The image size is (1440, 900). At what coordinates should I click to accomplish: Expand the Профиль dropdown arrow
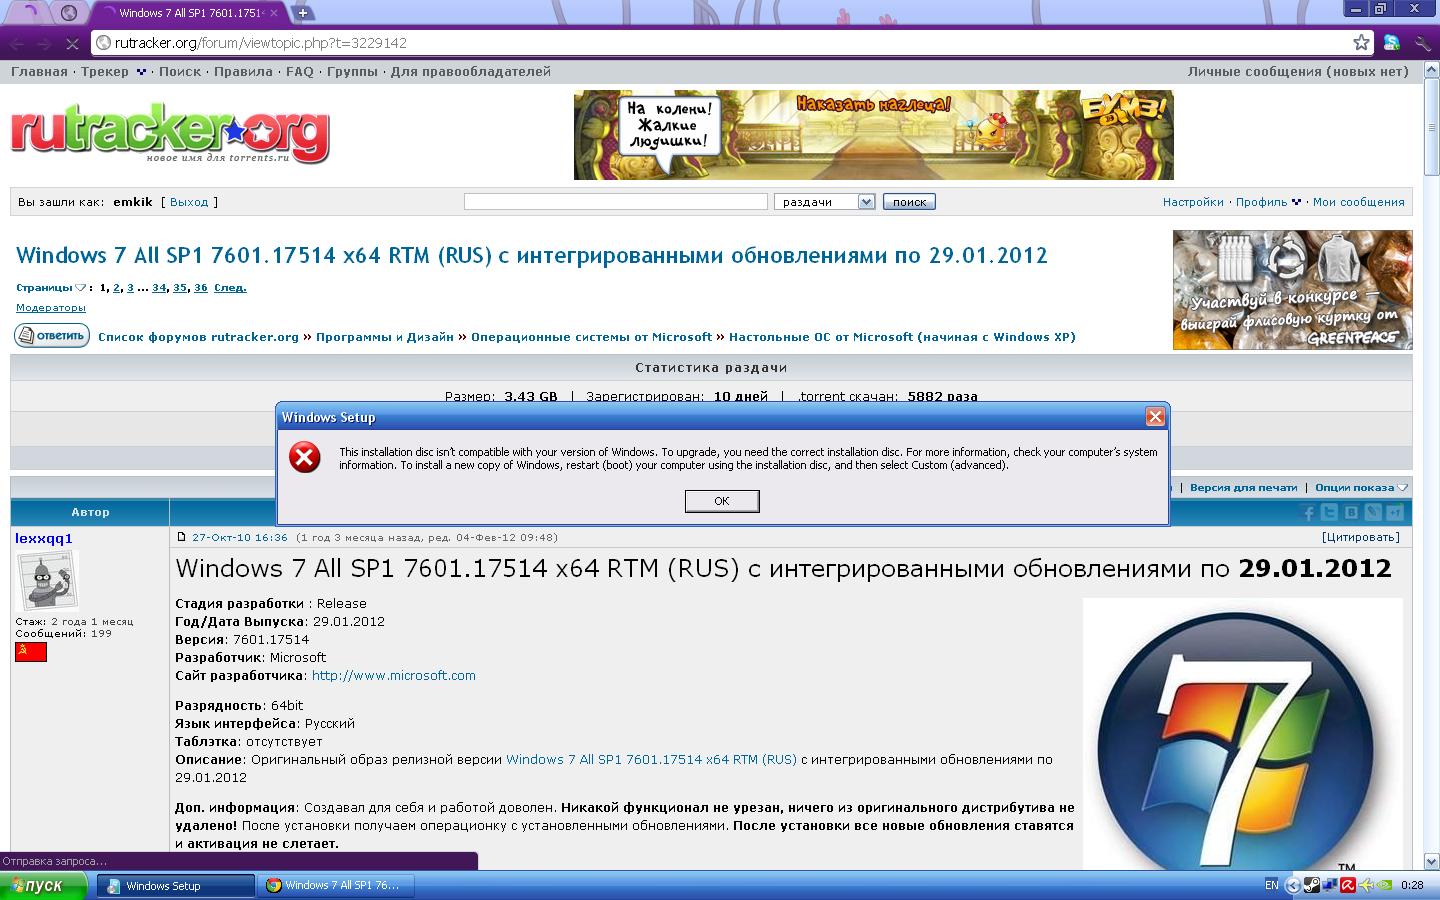pyautogui.click(x=1297, y=202)
